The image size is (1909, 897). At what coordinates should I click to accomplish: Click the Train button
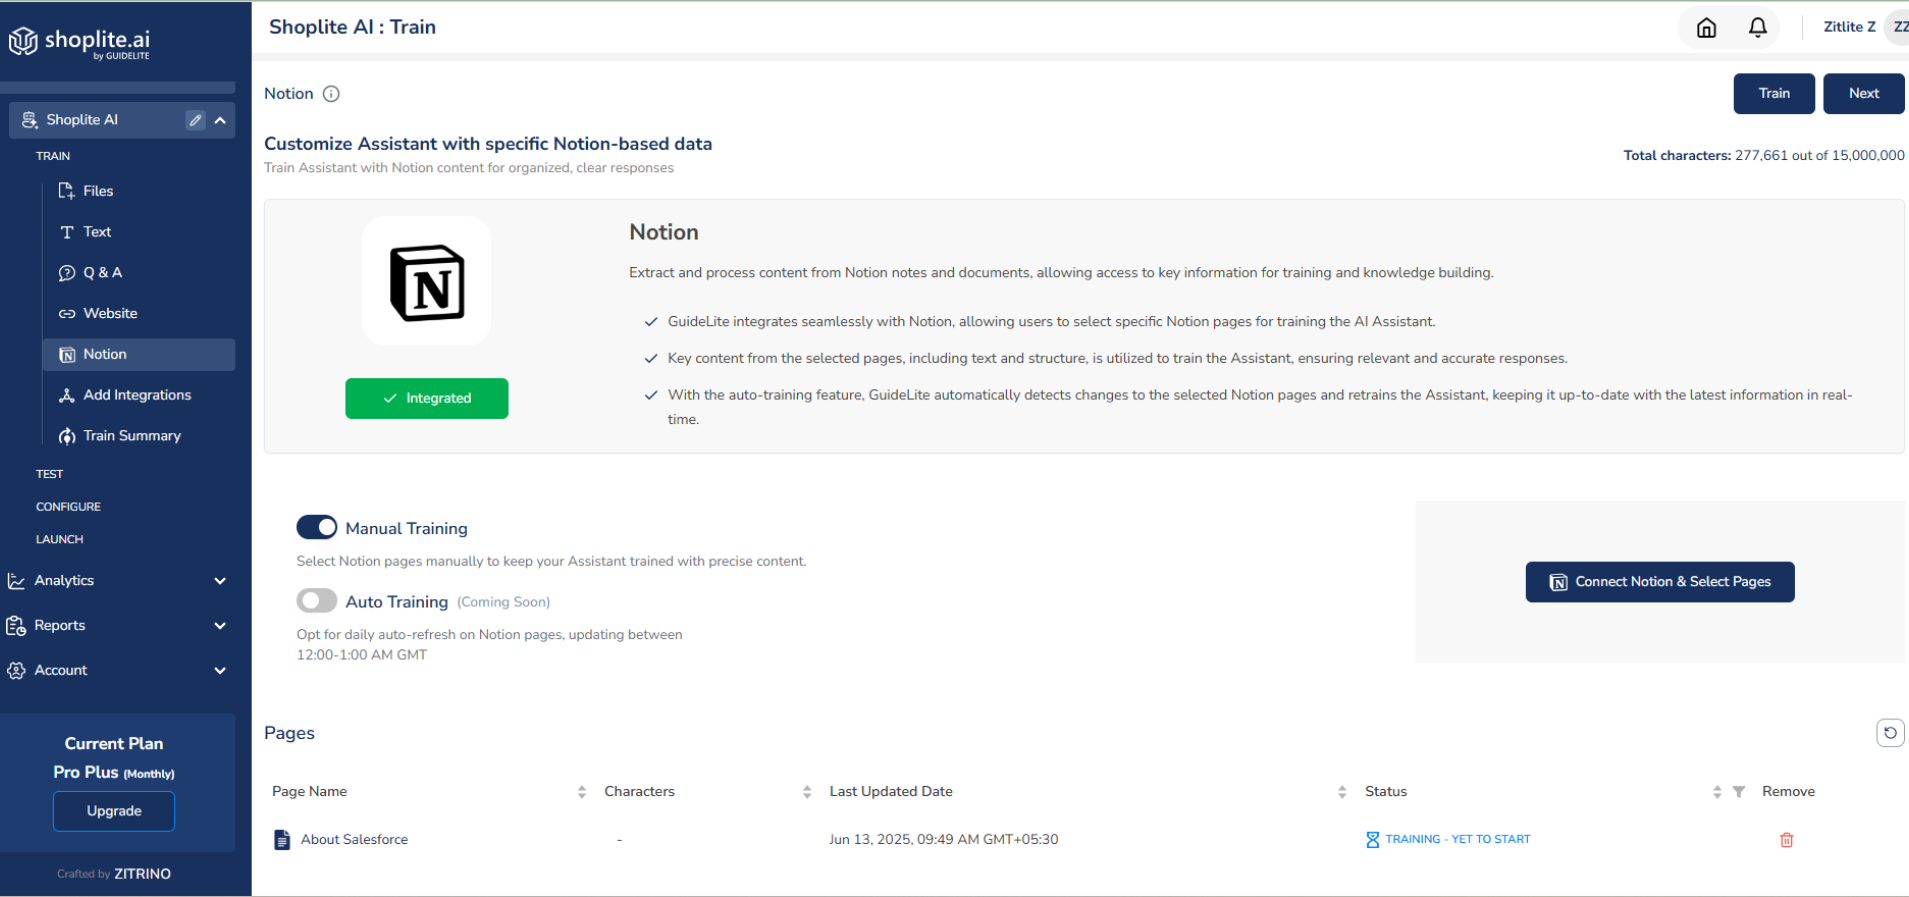[x=1774, y=94]
